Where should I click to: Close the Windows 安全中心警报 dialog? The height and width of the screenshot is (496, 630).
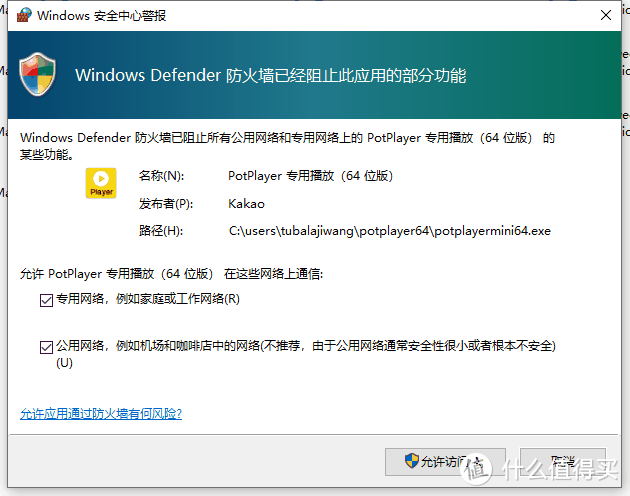(606, 15)
